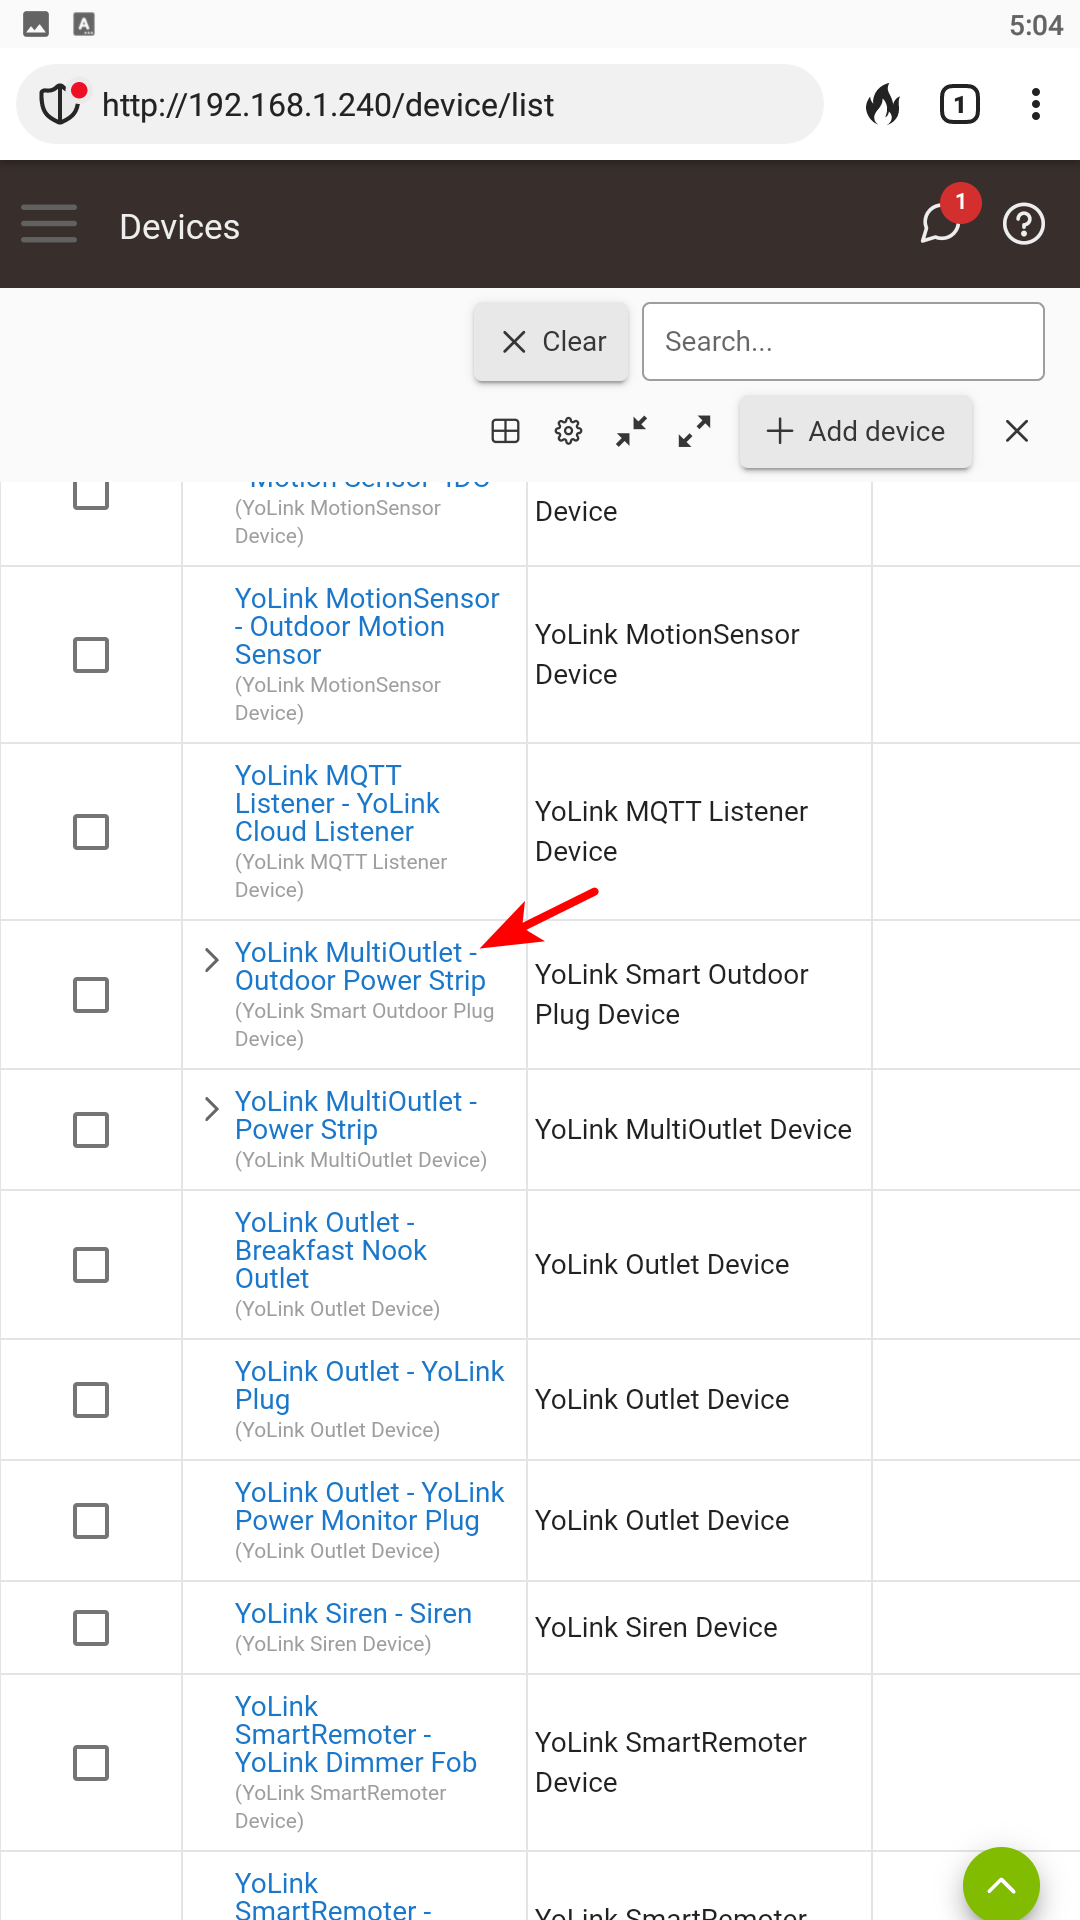1080x1920 pixels.
Task: Open the notifications chat bubble
Action: pyautogui.click(x=941, y=223)
